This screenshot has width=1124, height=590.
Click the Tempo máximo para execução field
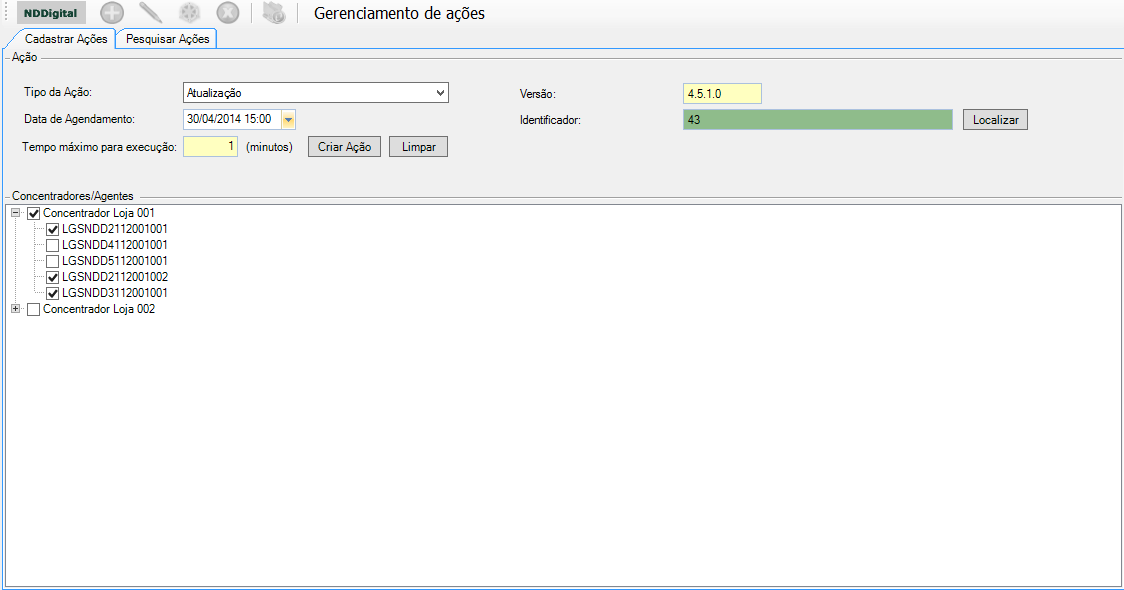tap(210, 146)
